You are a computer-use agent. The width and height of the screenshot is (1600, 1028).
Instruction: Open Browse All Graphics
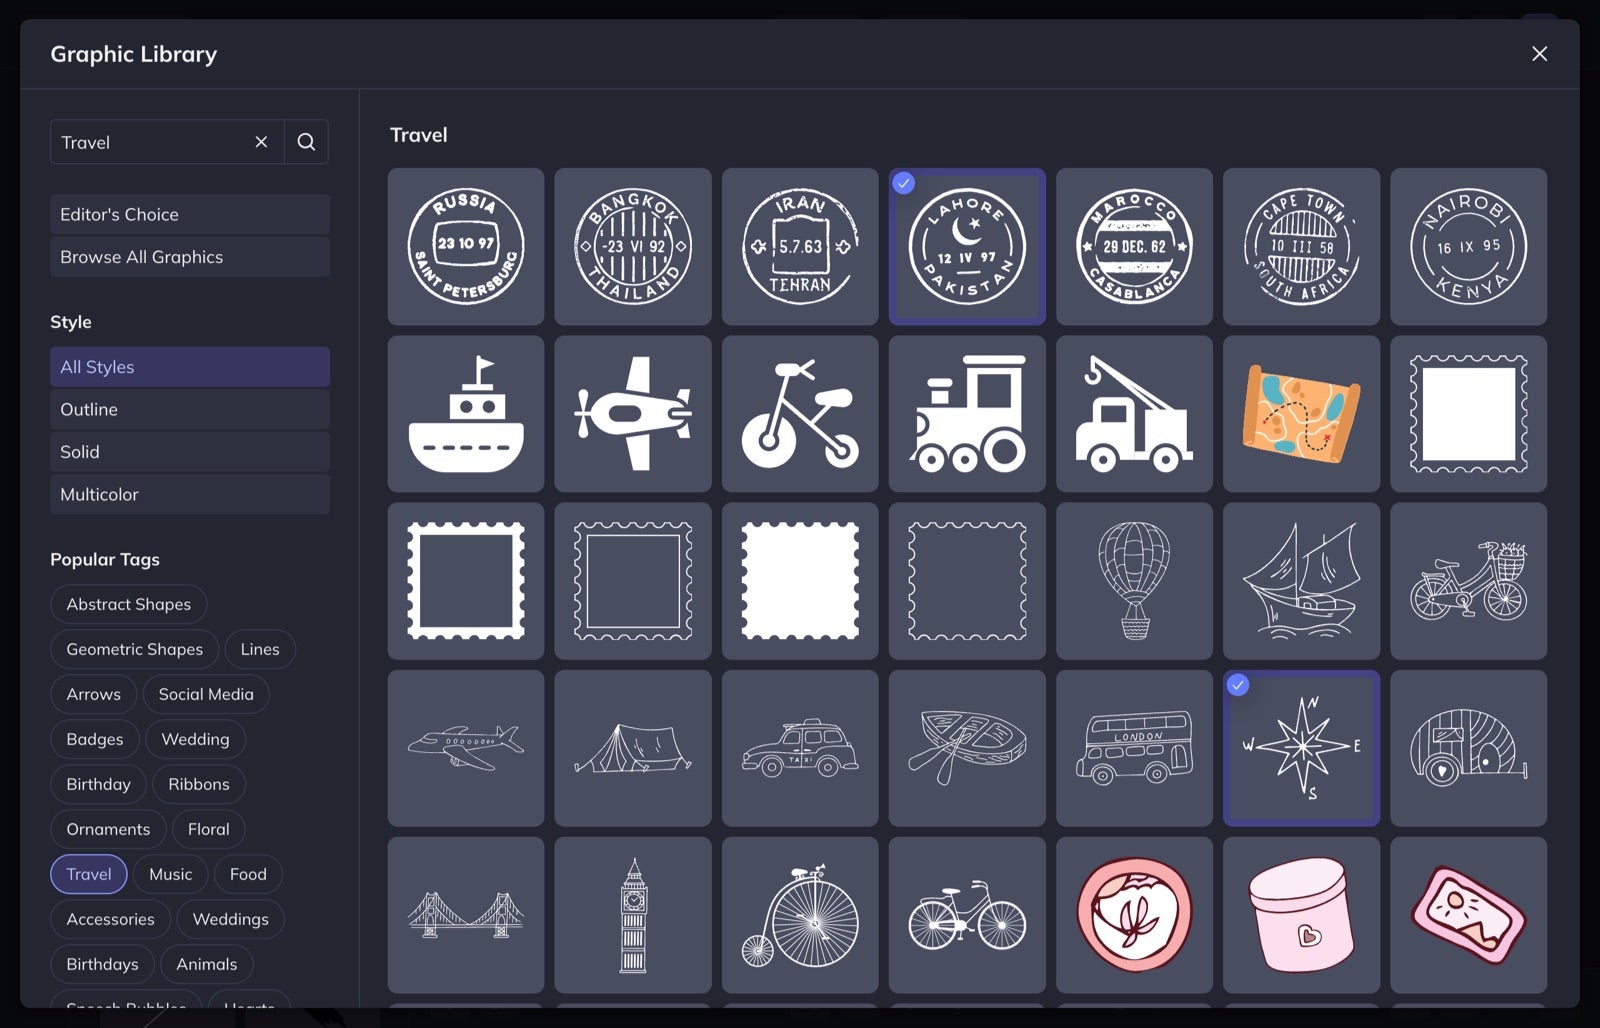tap(190, 257)
